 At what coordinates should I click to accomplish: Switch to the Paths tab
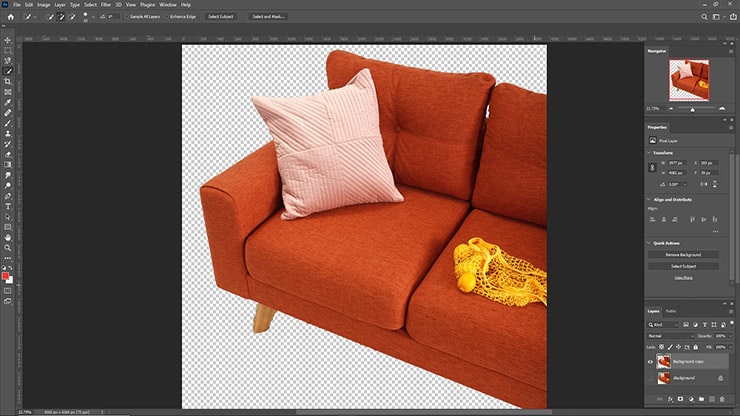click(x=671, y=311)
